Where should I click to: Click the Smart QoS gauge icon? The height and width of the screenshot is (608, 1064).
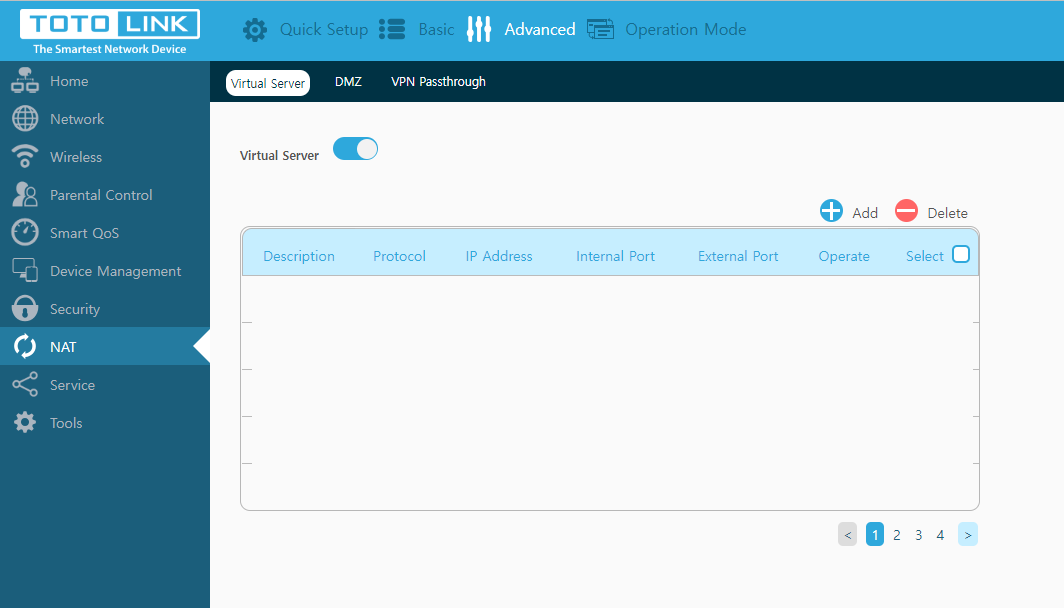(x=25, y=233)
